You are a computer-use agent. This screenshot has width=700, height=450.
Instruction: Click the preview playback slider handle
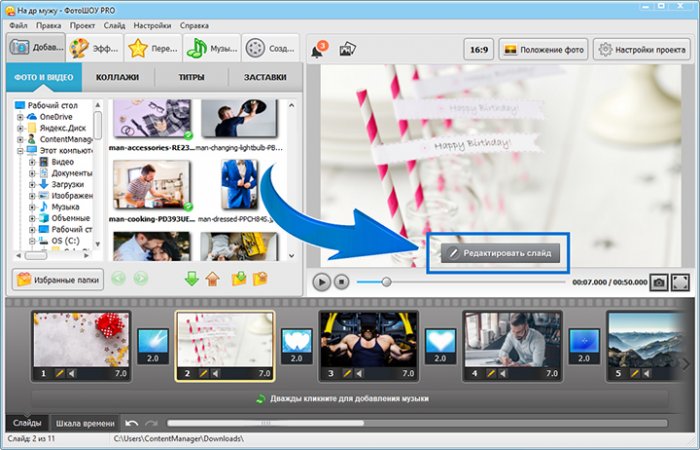(x=387, y=282)
